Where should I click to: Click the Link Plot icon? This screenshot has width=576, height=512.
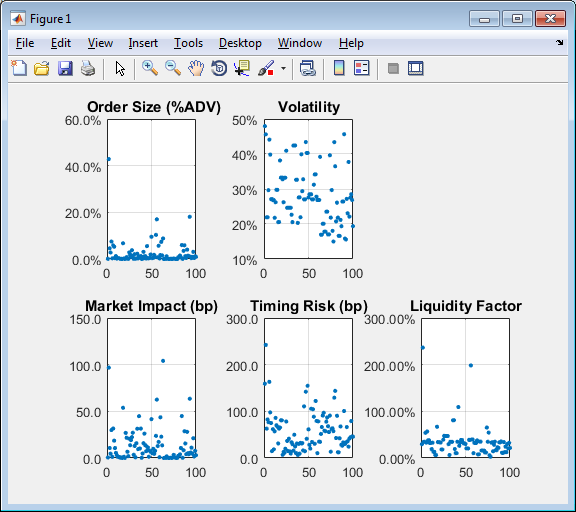tap(307, 68)
